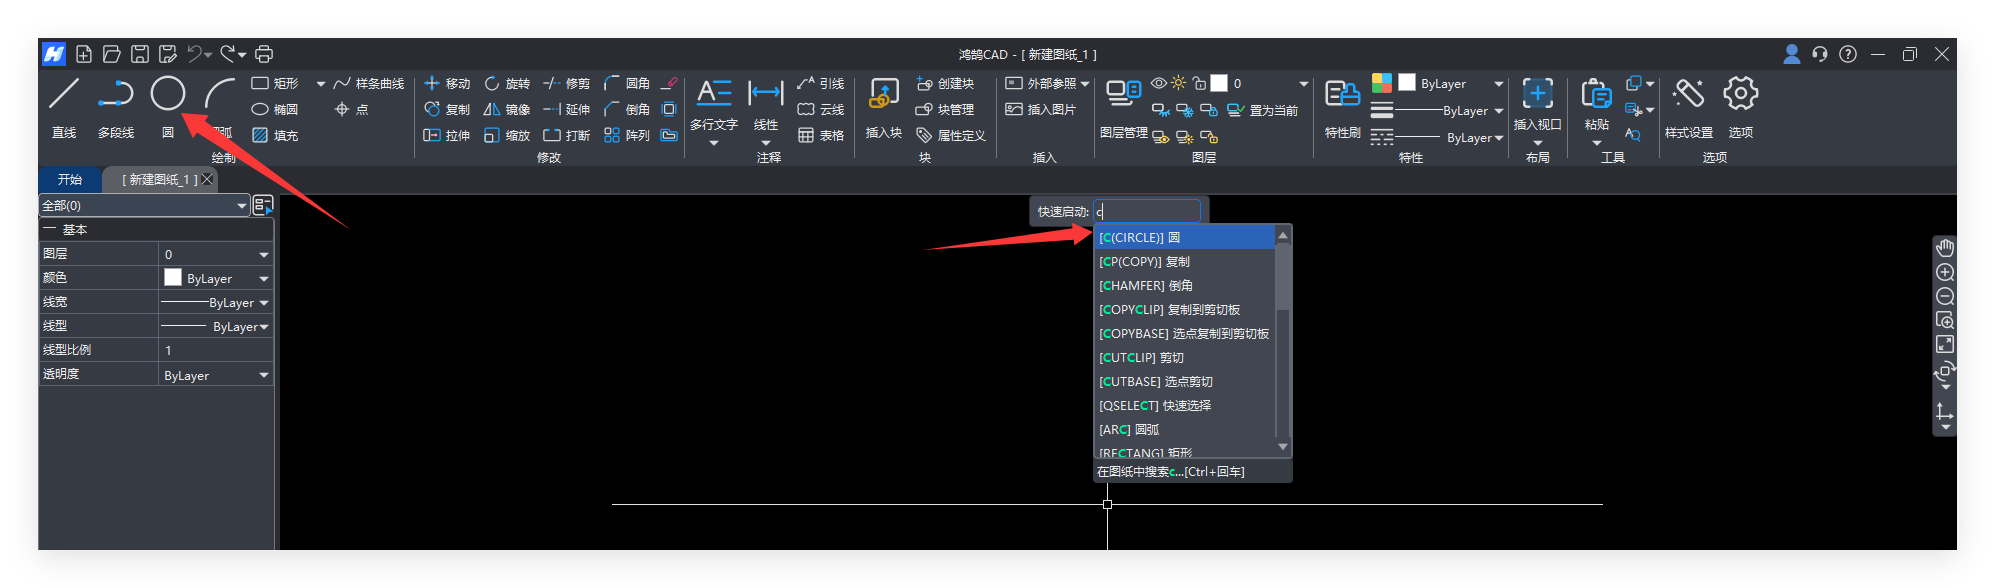Toggle the layer freeze sun icon
The height and width of the screenshot is (588, 1995).
(1179, 84)
